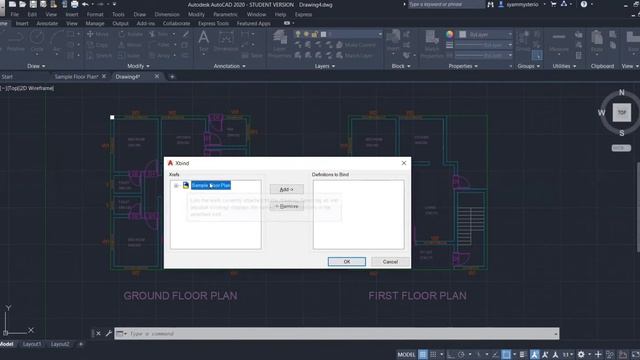Expand the Sample Floor Plan tree node

click(x=176, y=186)
